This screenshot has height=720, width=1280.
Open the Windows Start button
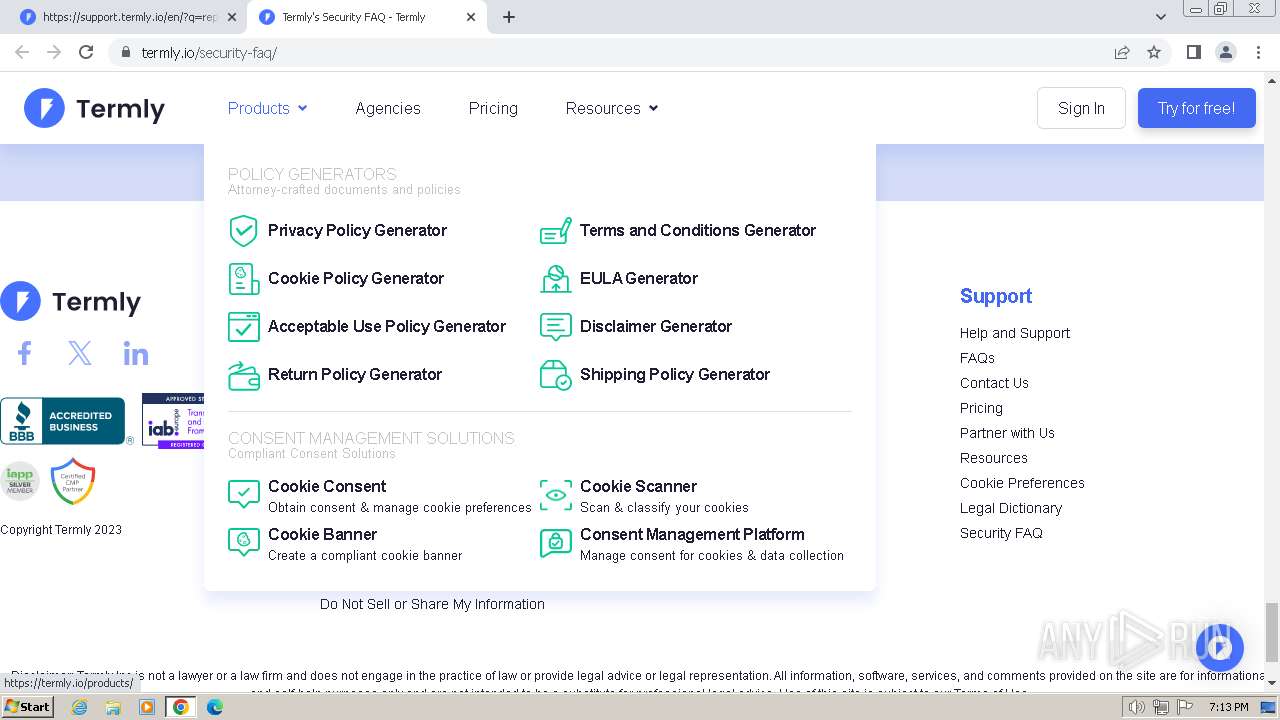pos(28,707)
